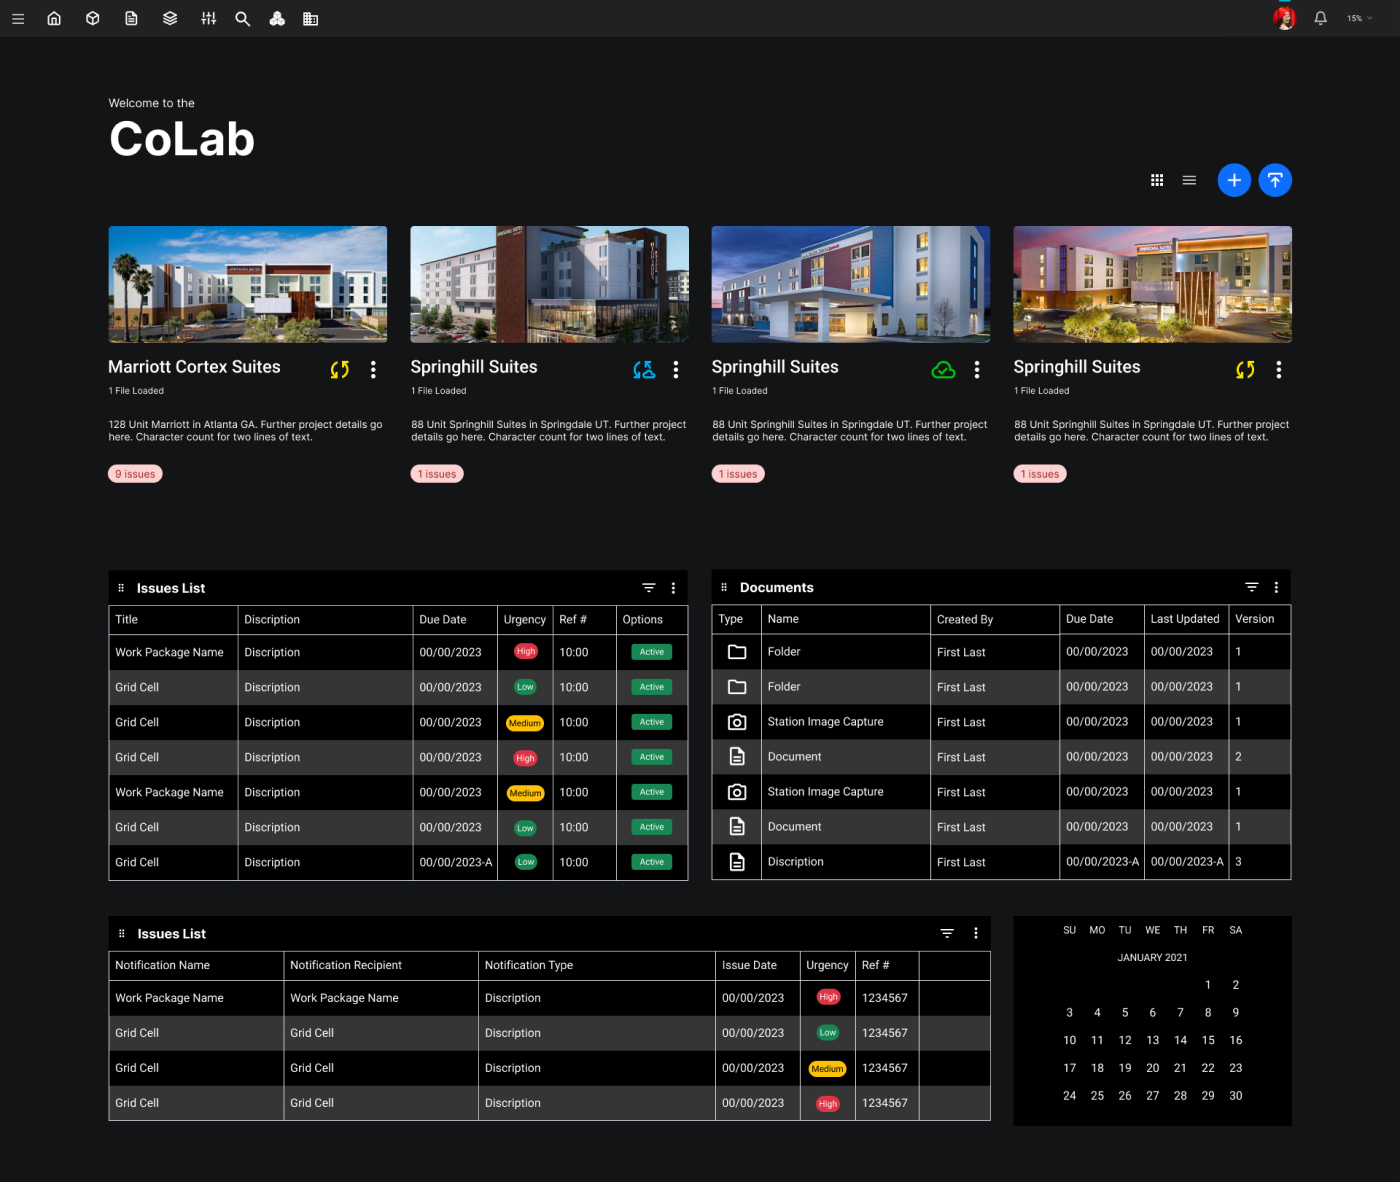The width and height of the screenshot is (1400, 1182).
Task: Open filter menu in Documents panel
Action: pyautogui.click(x=1251, y=588)
